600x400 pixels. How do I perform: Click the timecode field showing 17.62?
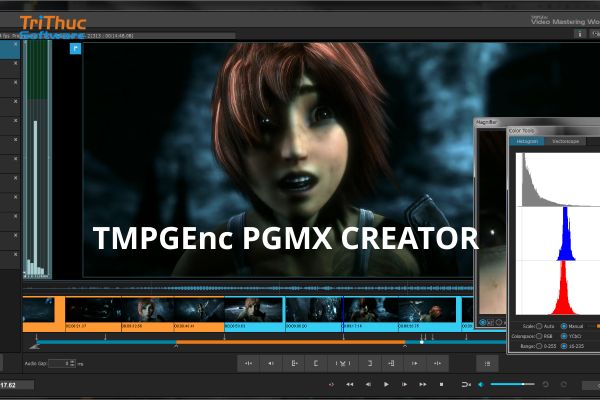tap(15, 385)
